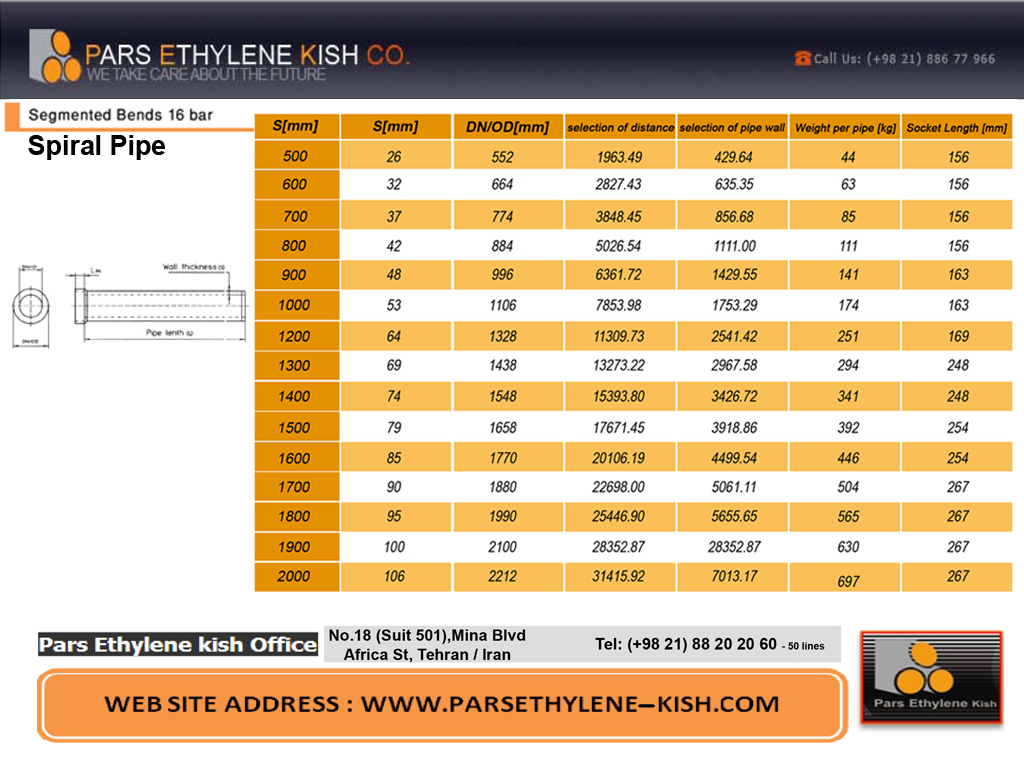This screenshot has height=768, width=1024.
Task: Select the 500 row label
Action: point(295,156)
